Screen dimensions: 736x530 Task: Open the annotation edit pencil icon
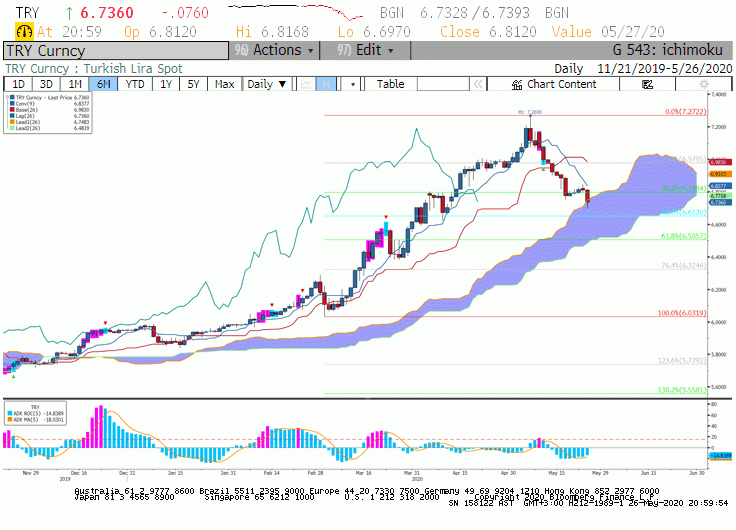(647, 84)
